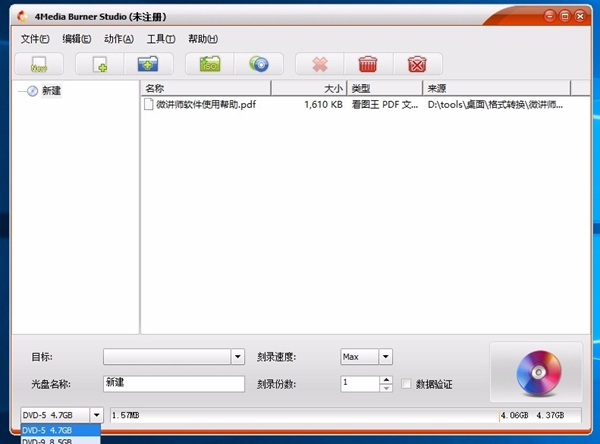Select the 新建 tree item
The image size is (600, 444).
(51, 91)
